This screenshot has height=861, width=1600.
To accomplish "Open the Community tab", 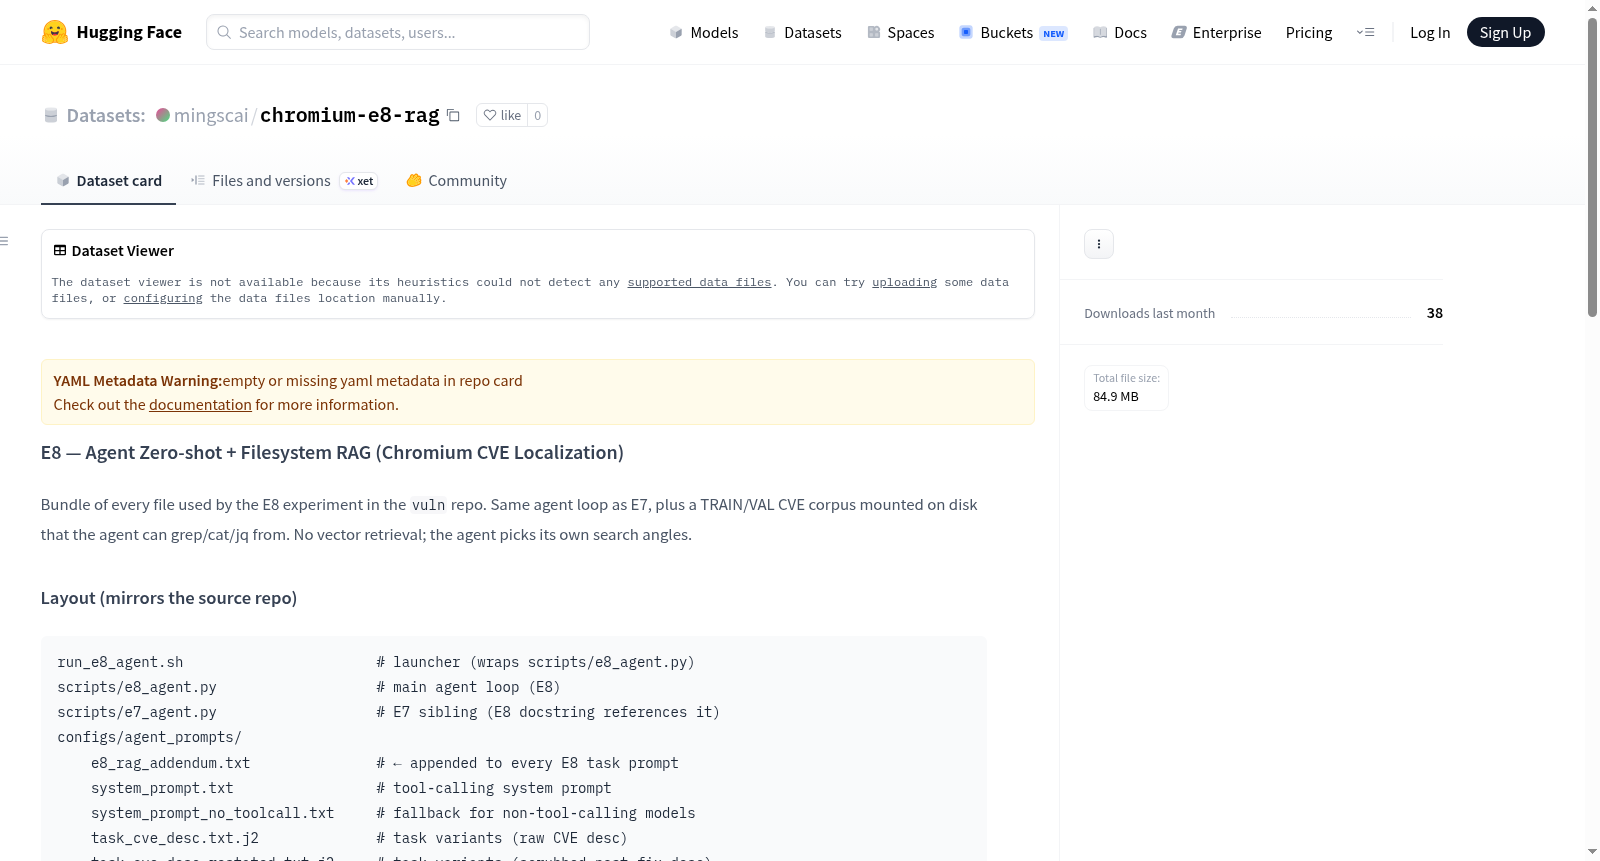I will coord(456,181).
